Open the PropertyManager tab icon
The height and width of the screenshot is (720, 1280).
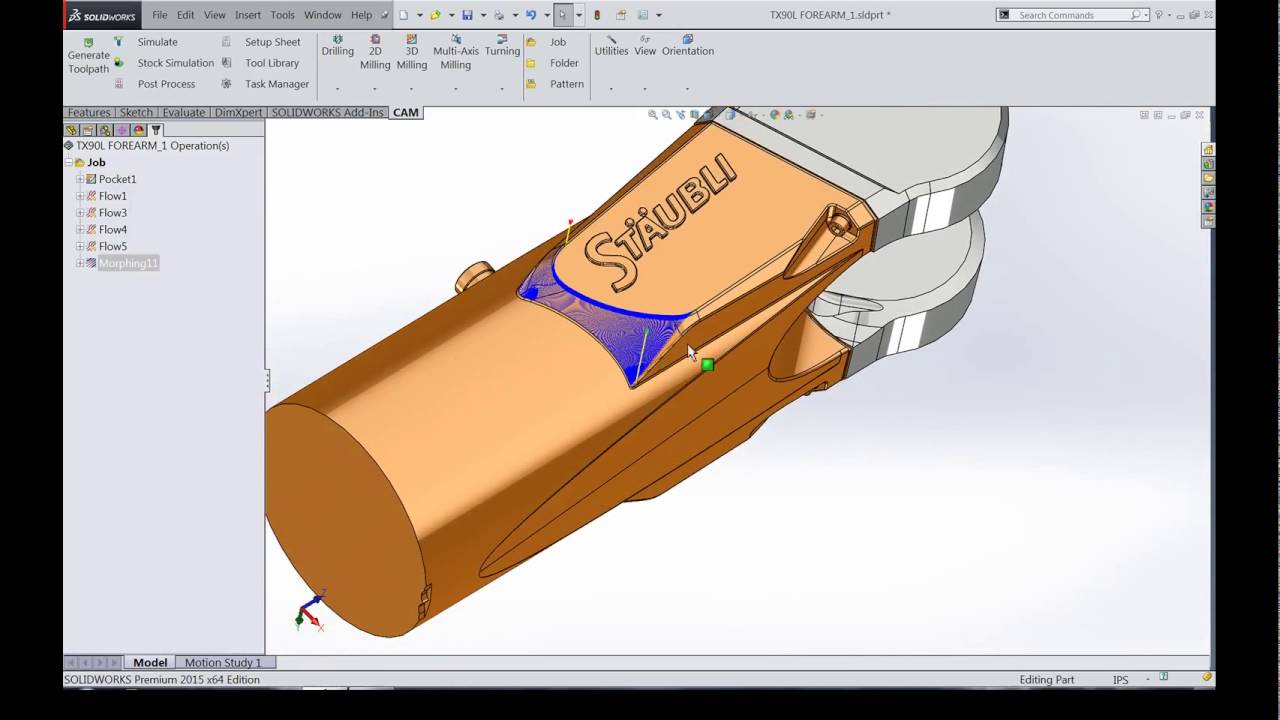pos(88,130)
